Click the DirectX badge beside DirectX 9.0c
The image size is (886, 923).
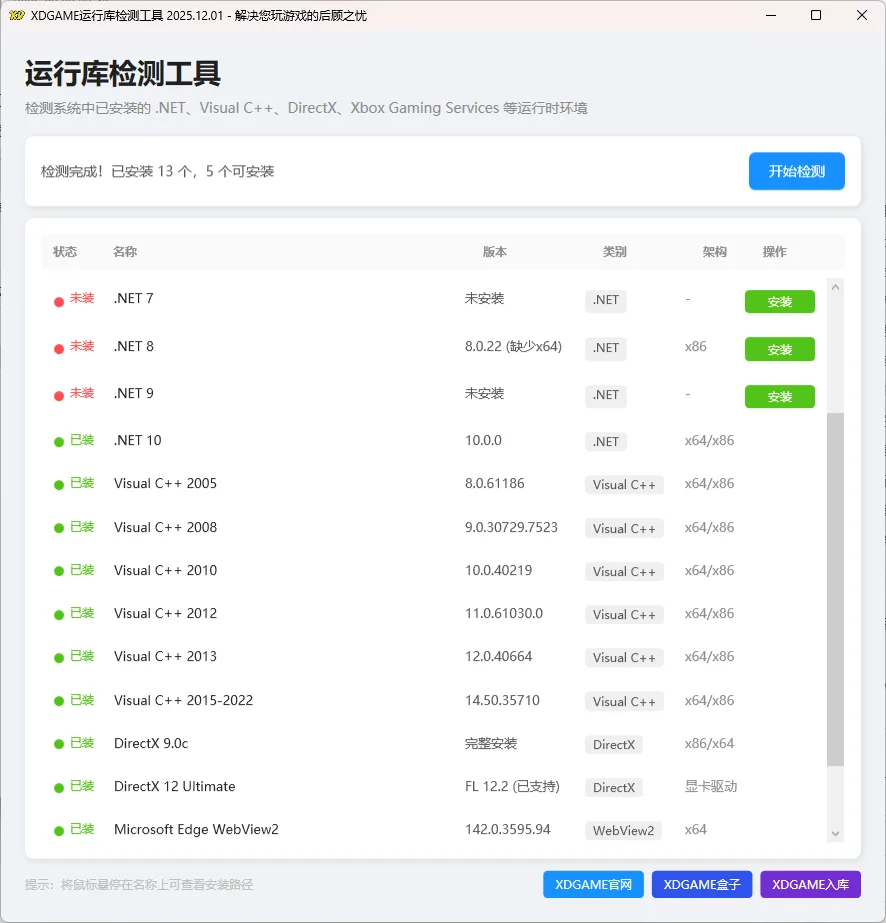(x=613, y=744)
